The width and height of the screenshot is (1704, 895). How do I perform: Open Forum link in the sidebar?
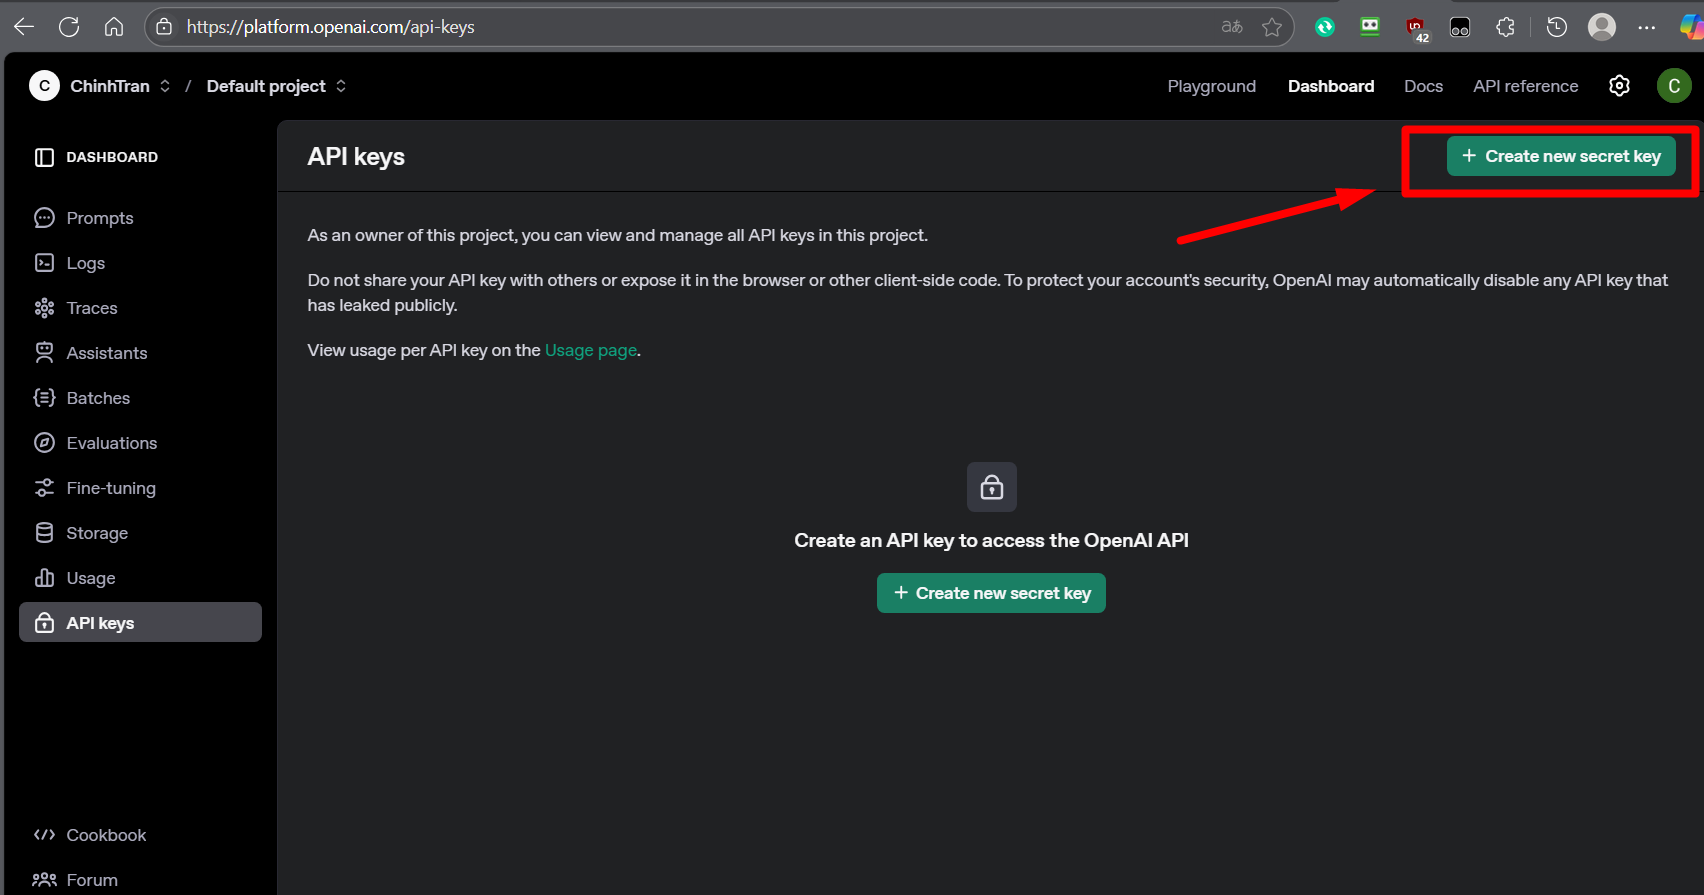(x=140, y=880)
